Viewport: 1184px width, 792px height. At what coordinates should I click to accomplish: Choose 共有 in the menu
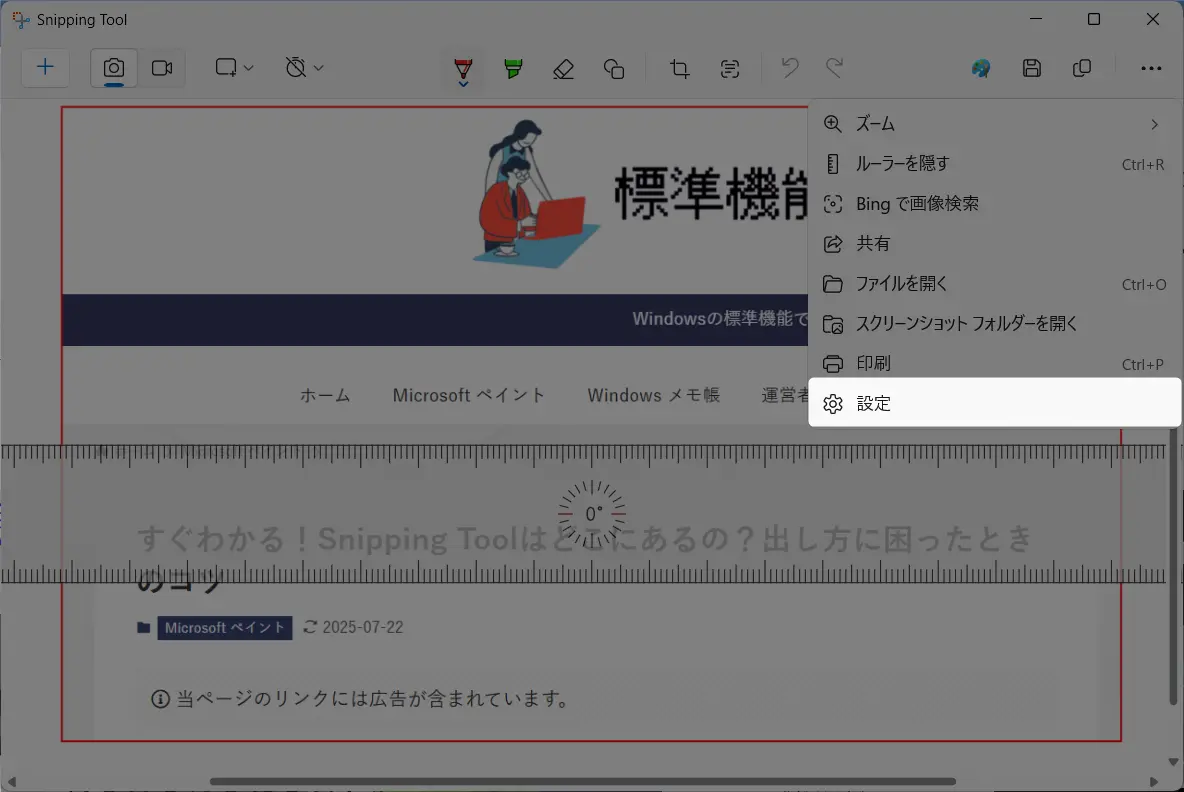(x=994, y=244)
